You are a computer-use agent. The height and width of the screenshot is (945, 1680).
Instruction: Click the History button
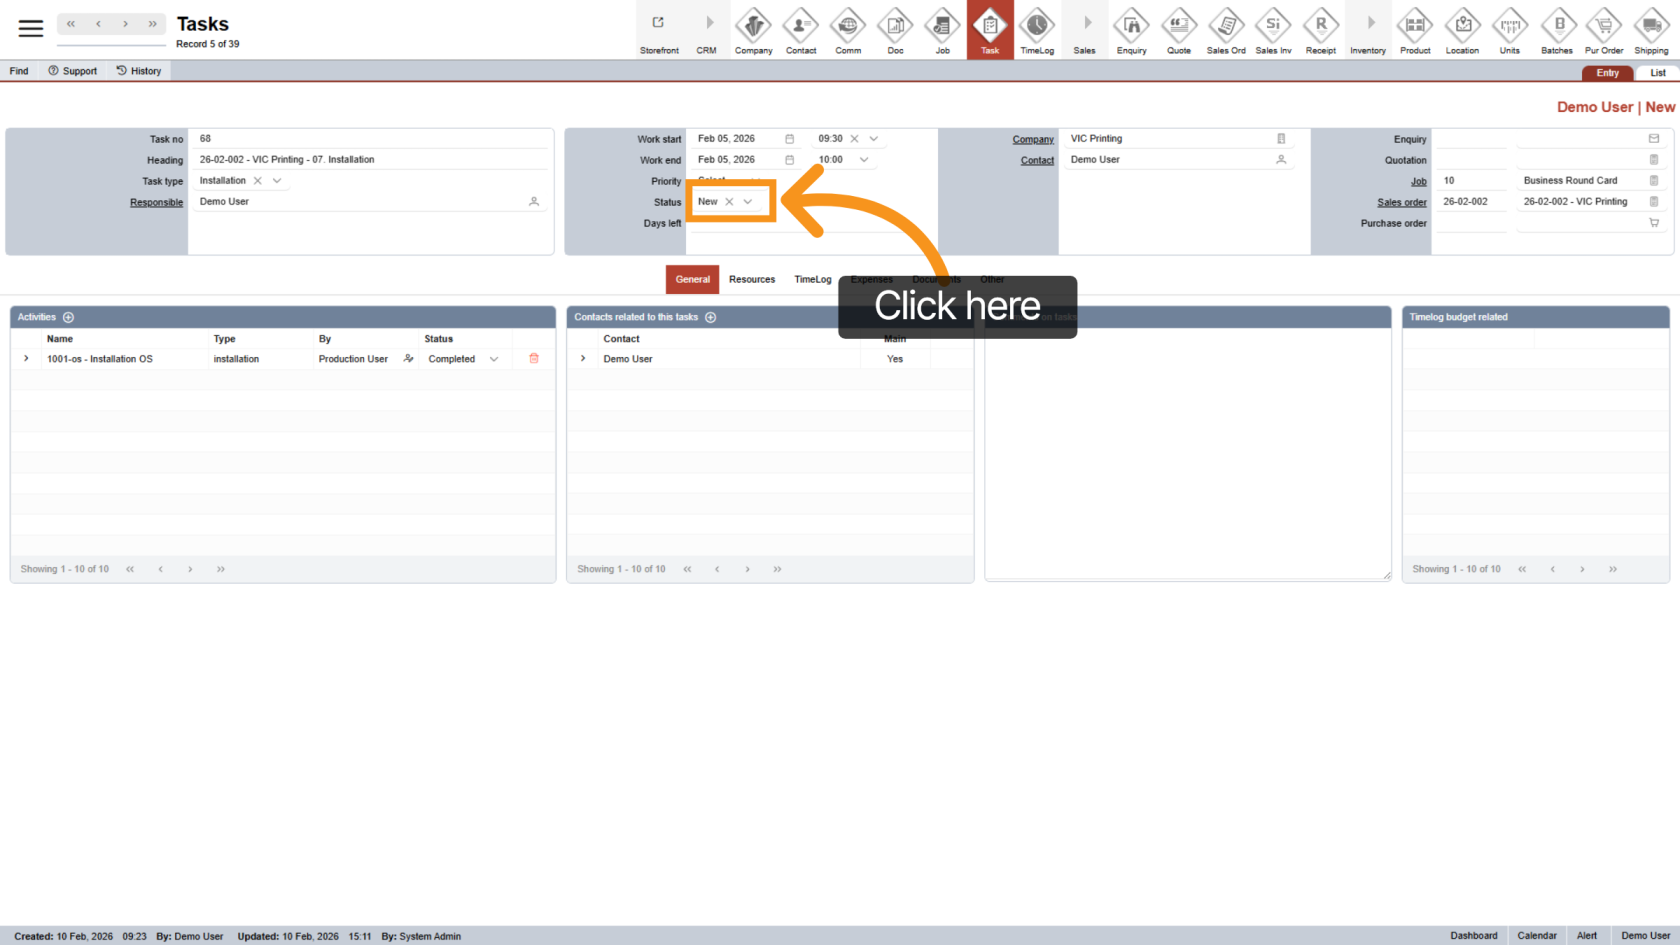(x=138, y=71)
